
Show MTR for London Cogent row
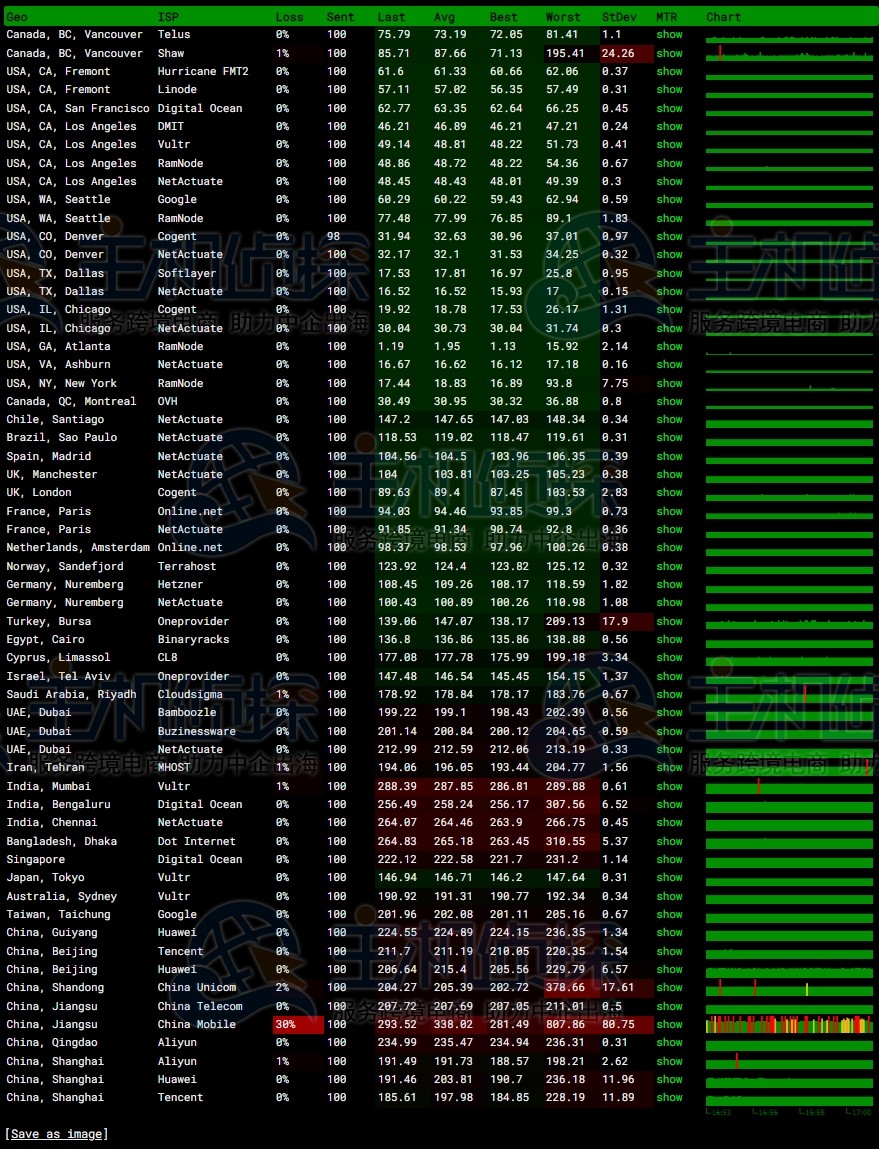pos(669,492)
